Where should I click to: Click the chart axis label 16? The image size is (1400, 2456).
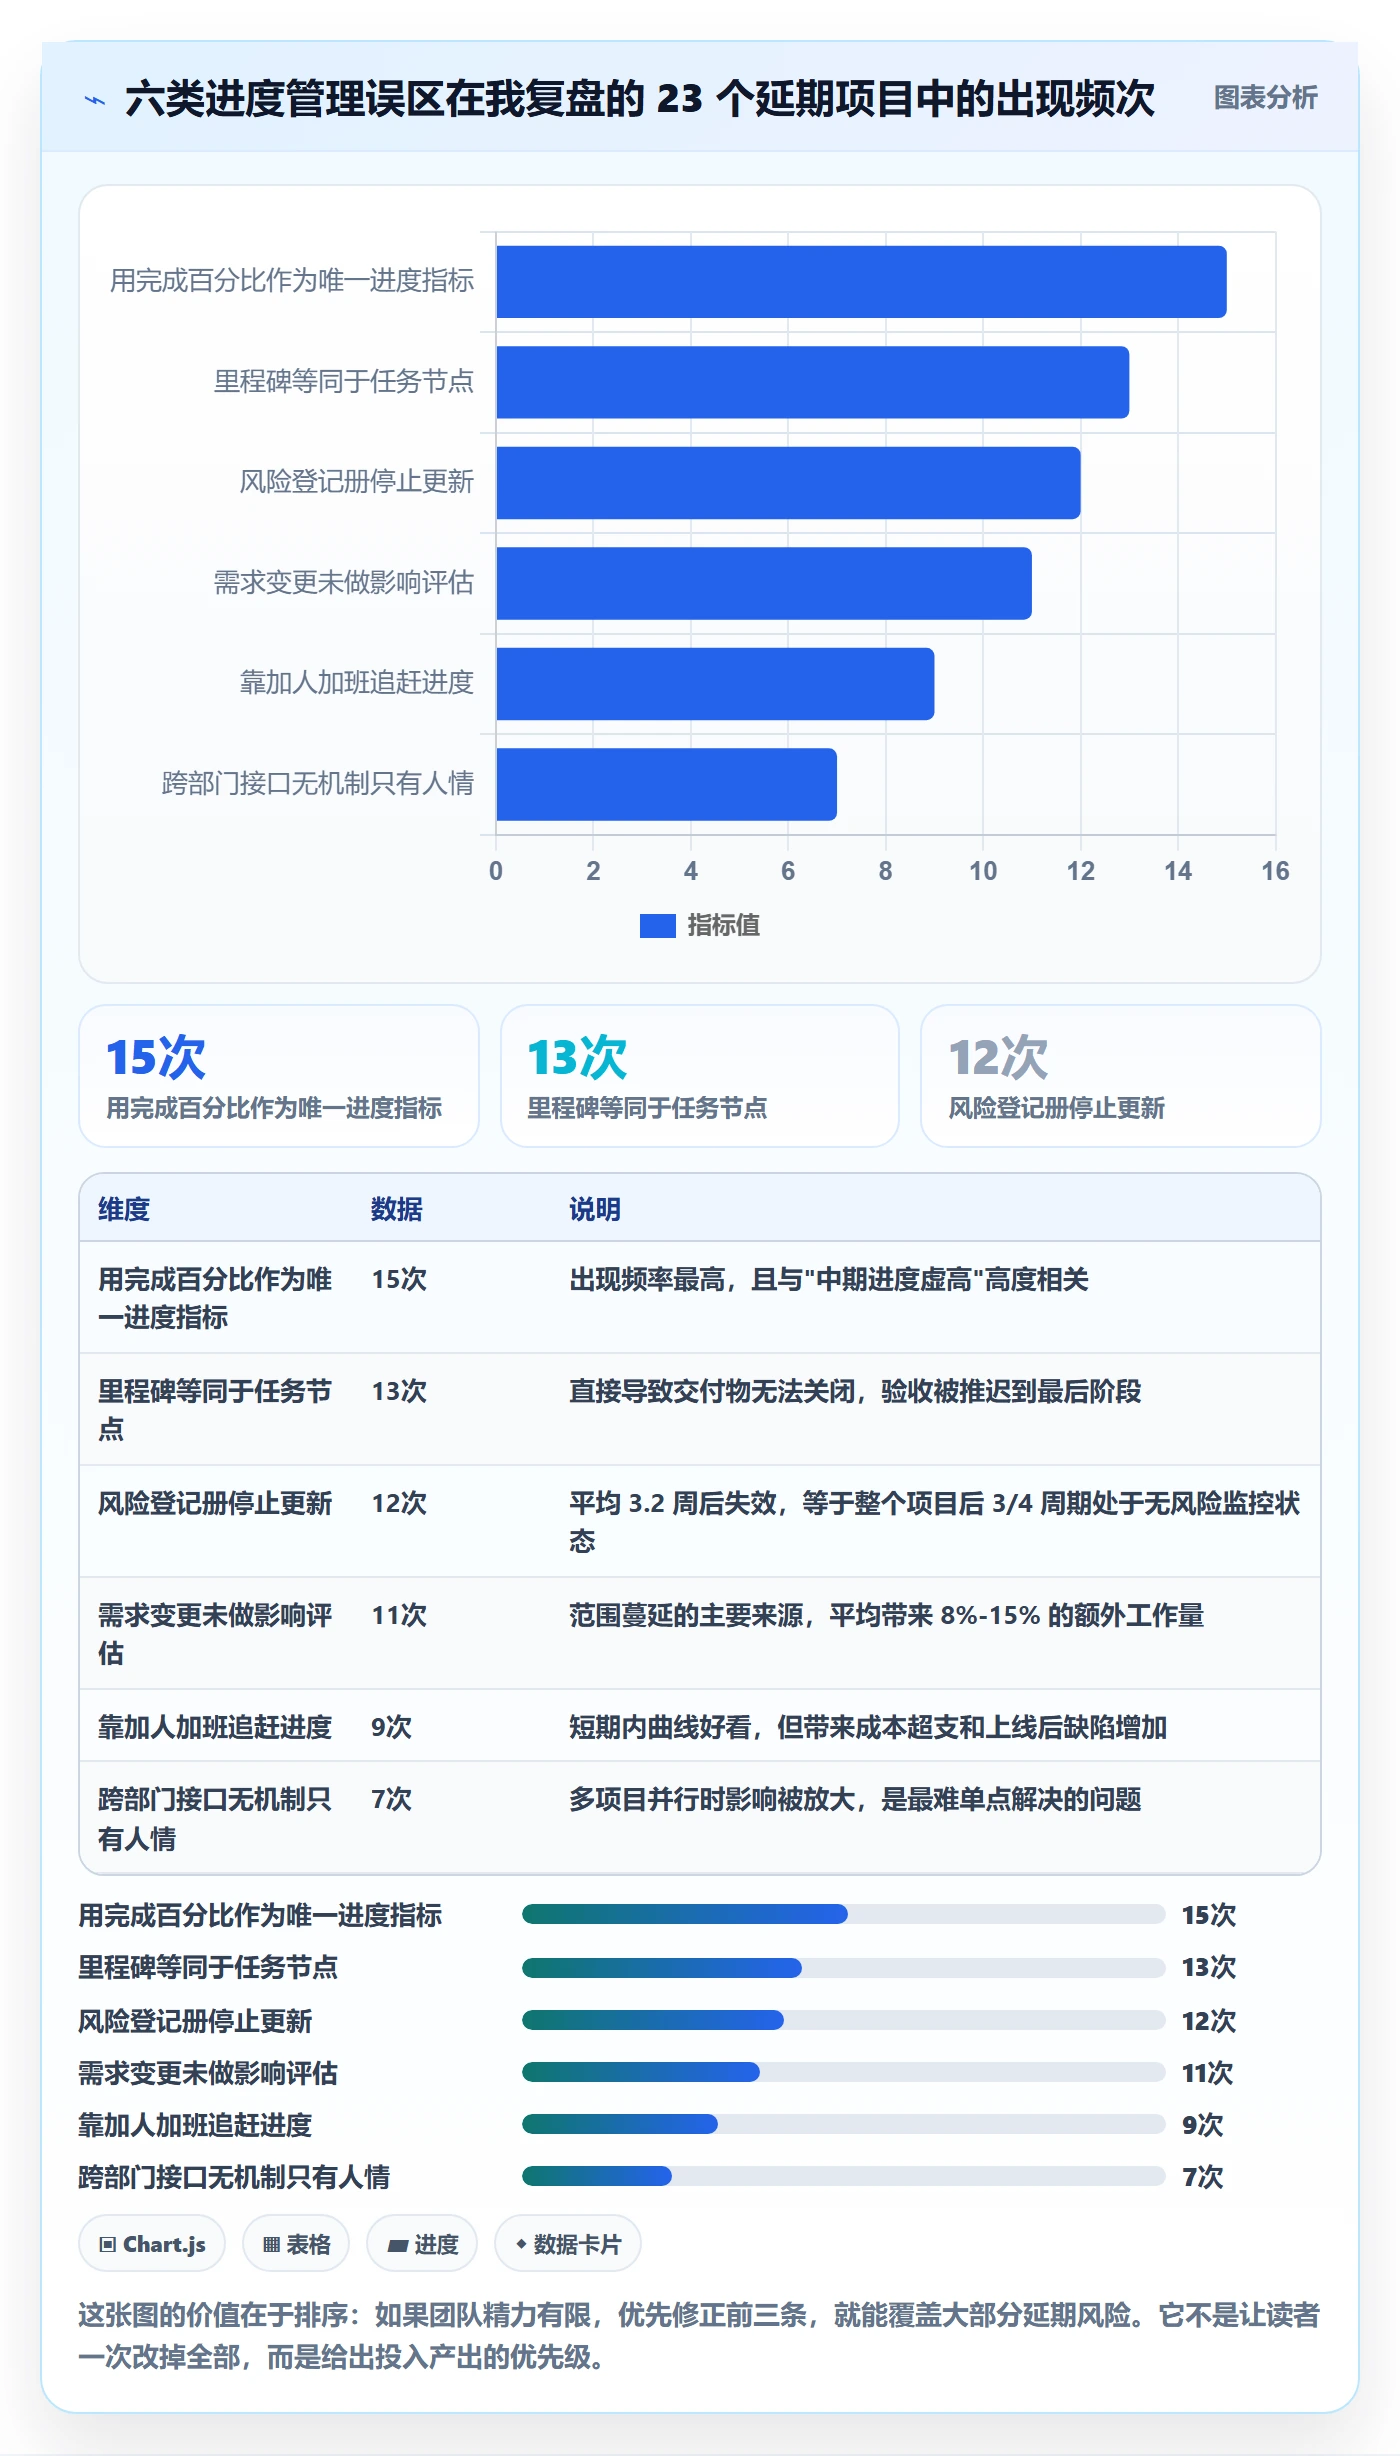(1275, 871)
